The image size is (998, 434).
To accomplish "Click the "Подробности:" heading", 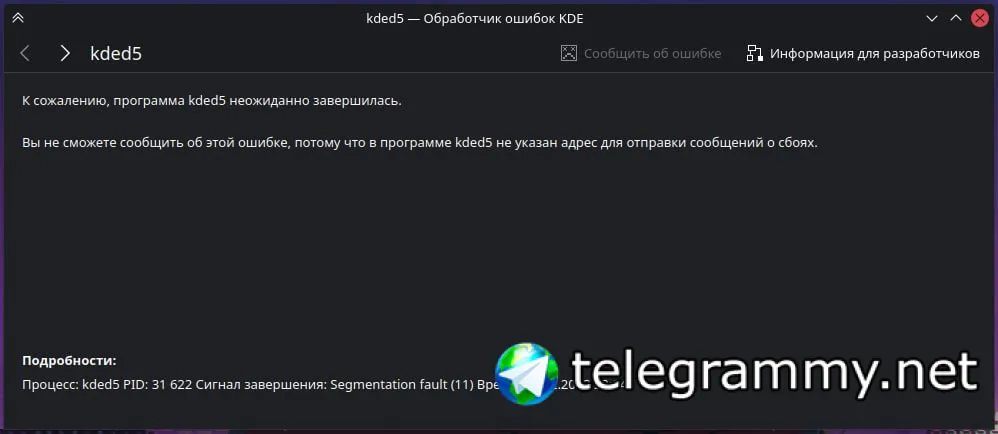I will point(69,361).
